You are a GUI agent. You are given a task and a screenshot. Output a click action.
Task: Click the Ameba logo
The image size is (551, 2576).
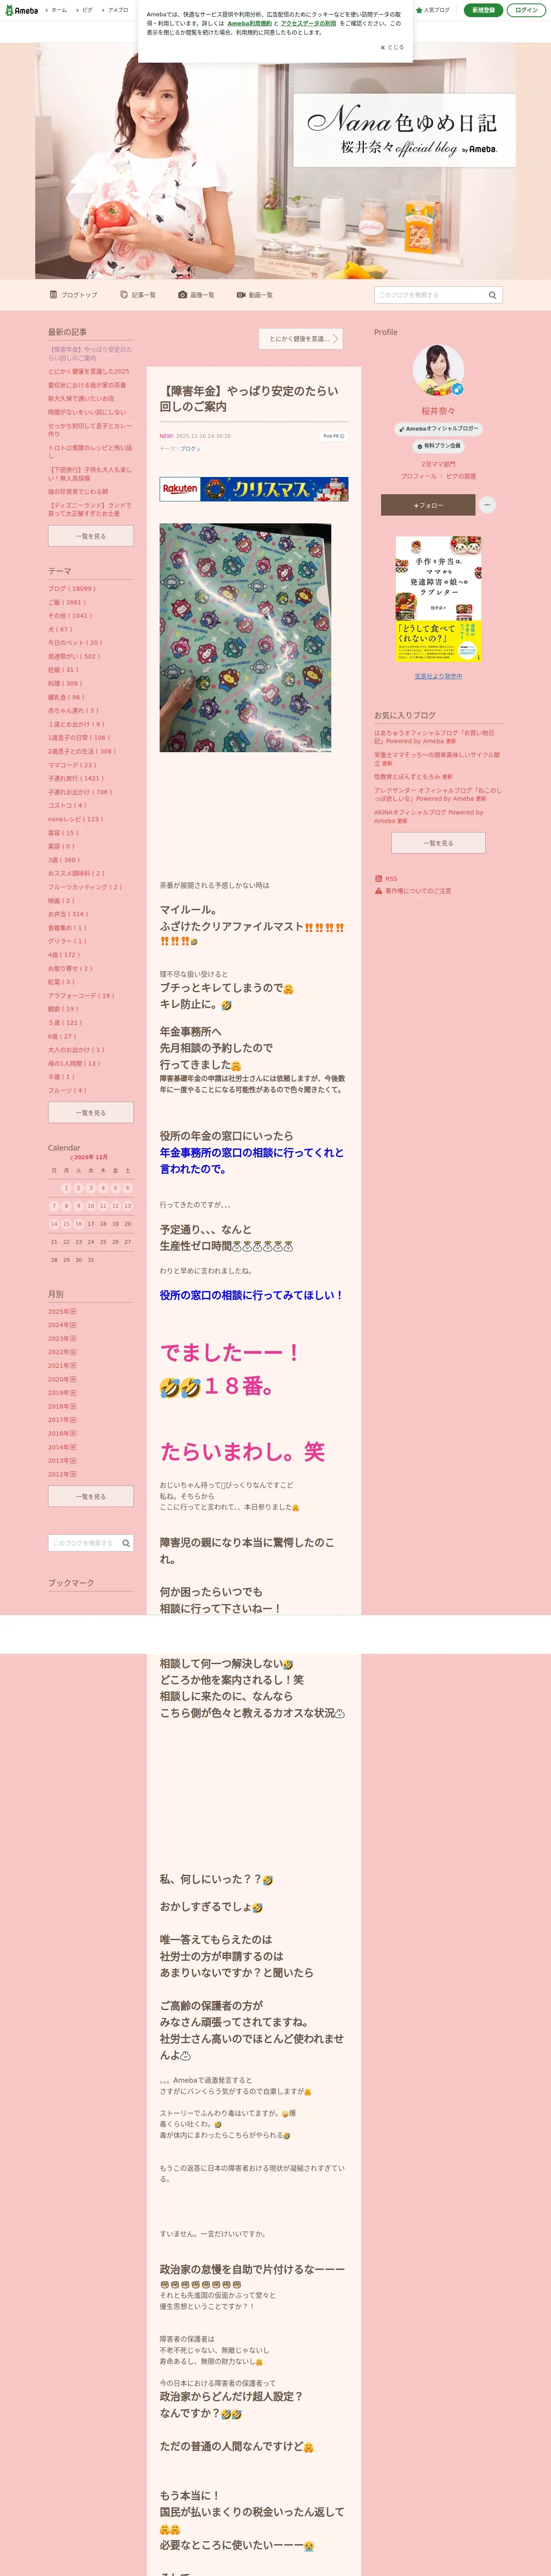pyautogui.click(x=21, y=10)
